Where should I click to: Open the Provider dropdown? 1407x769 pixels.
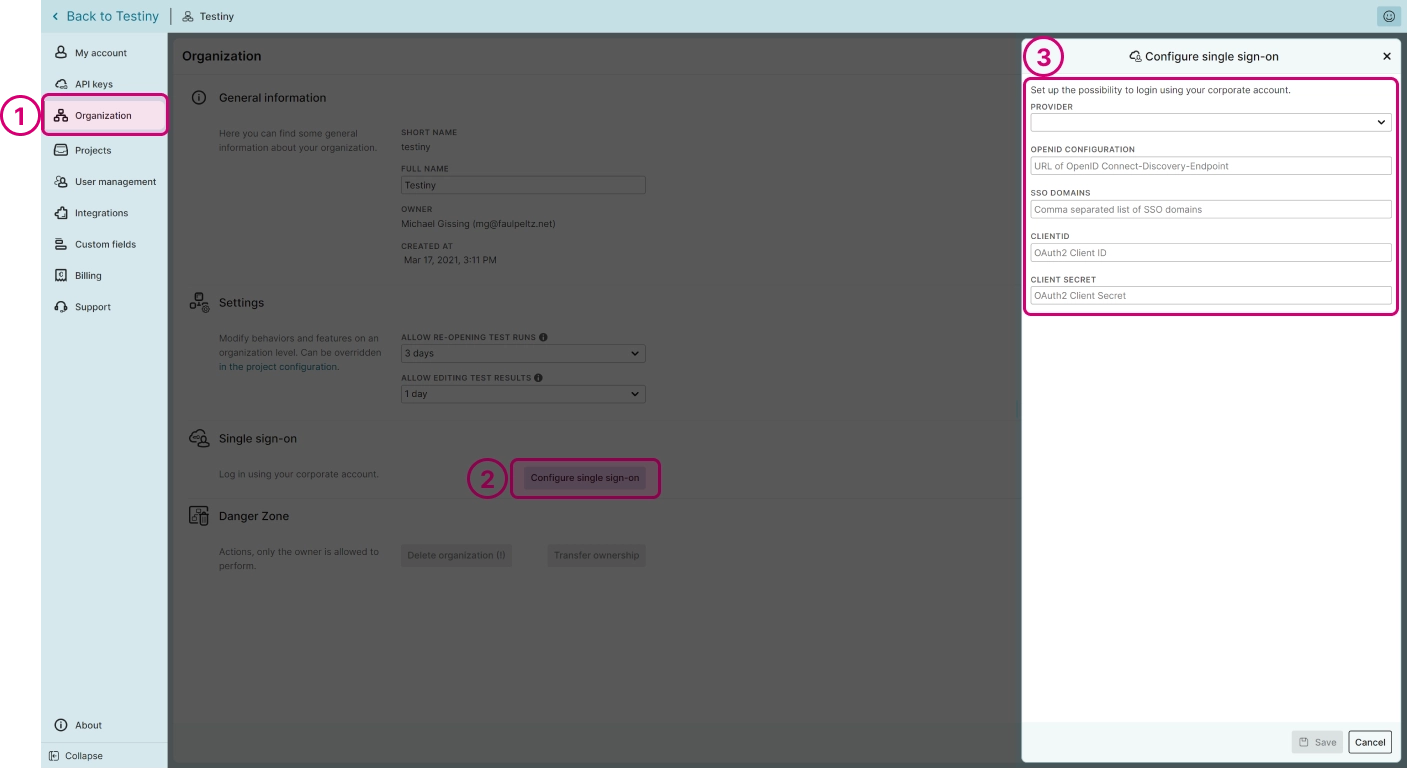1210,123
